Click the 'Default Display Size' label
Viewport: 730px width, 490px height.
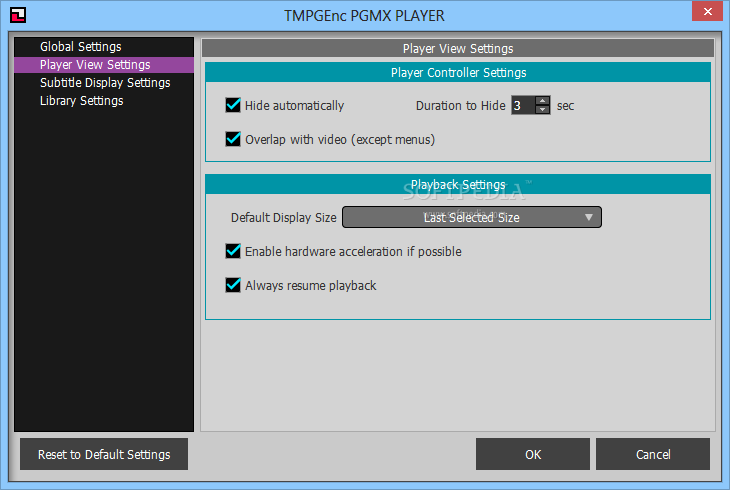[284, 218]
